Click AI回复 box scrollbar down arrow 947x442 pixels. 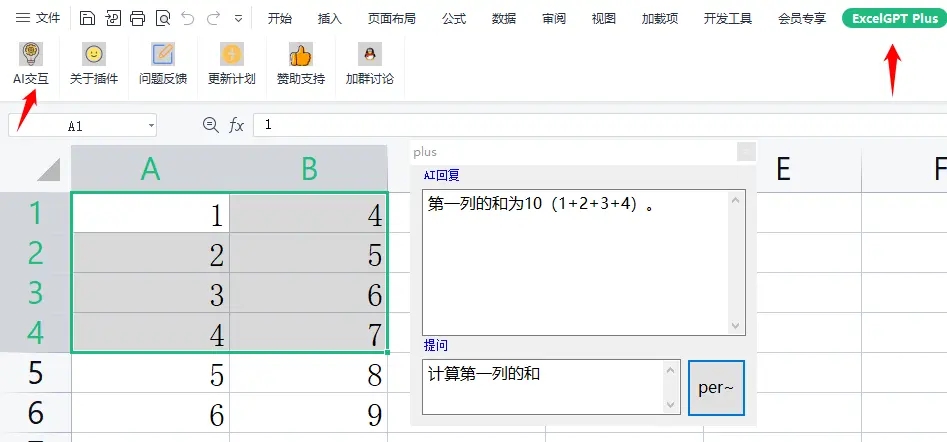click(x=737, y=326)
